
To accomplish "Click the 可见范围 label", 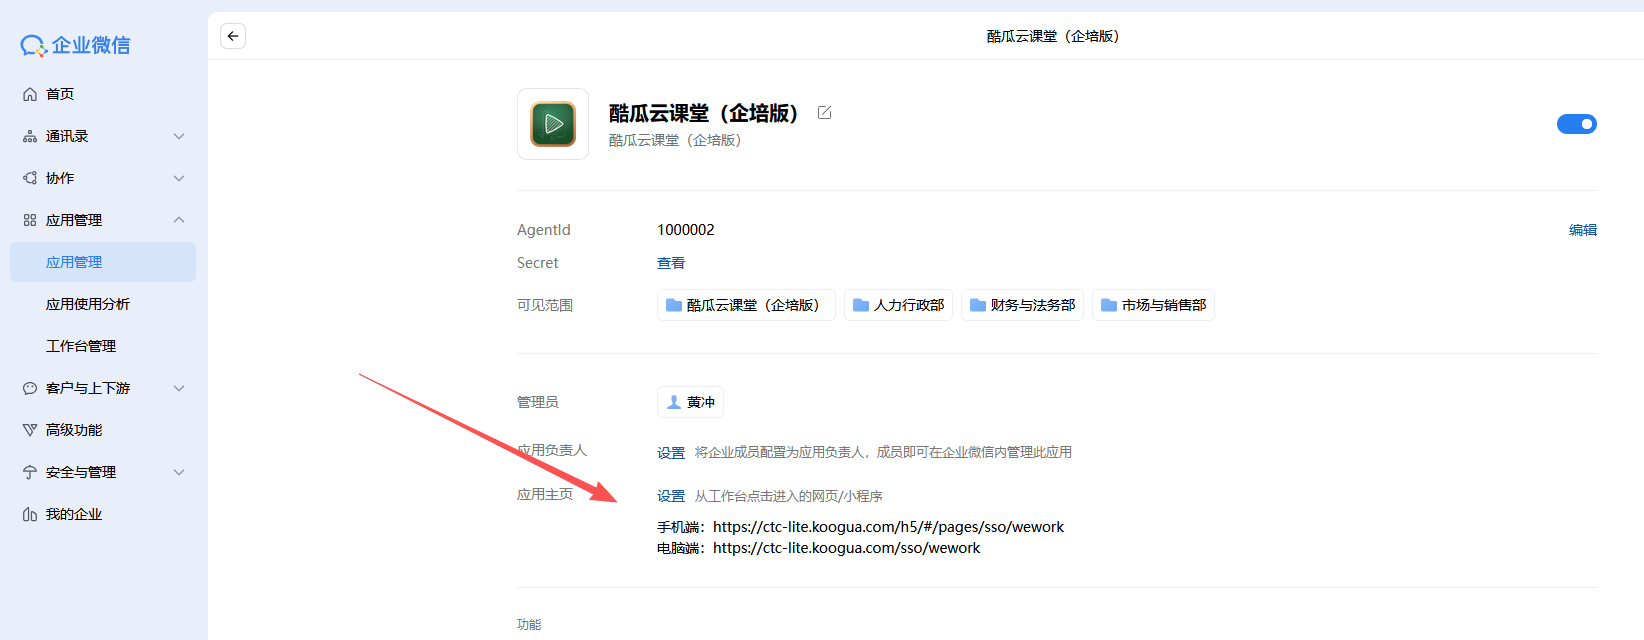I will [545, 305].
